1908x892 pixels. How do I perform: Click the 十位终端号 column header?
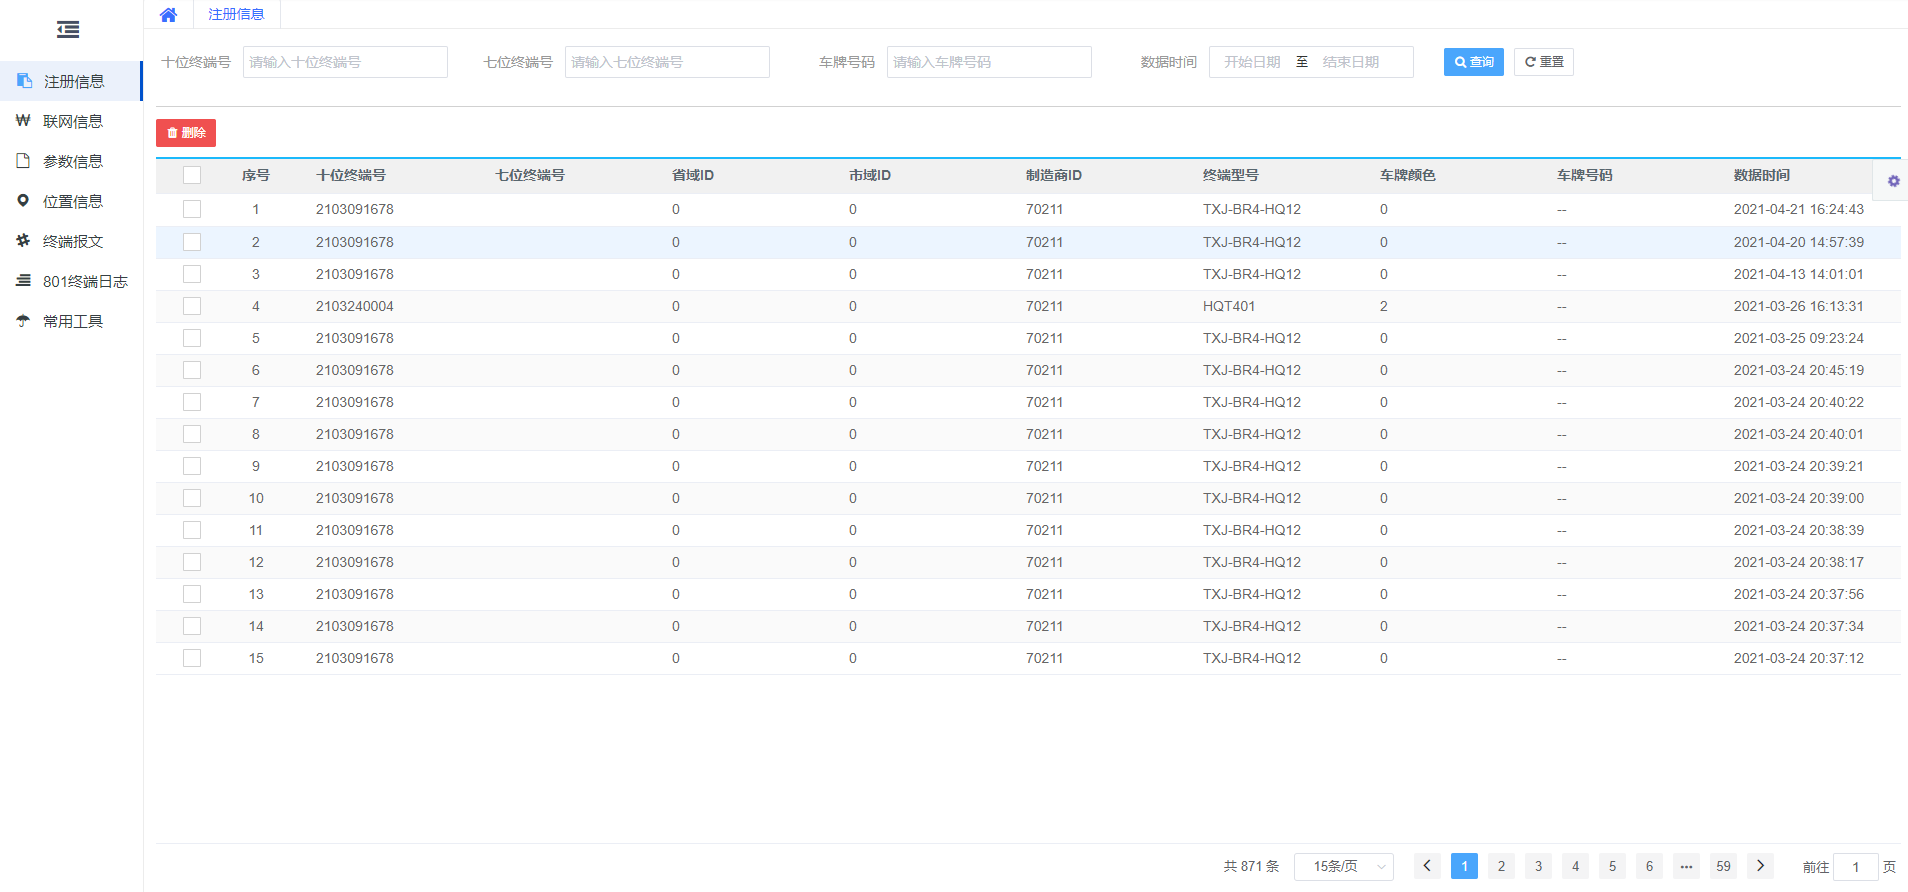[351, 175]
